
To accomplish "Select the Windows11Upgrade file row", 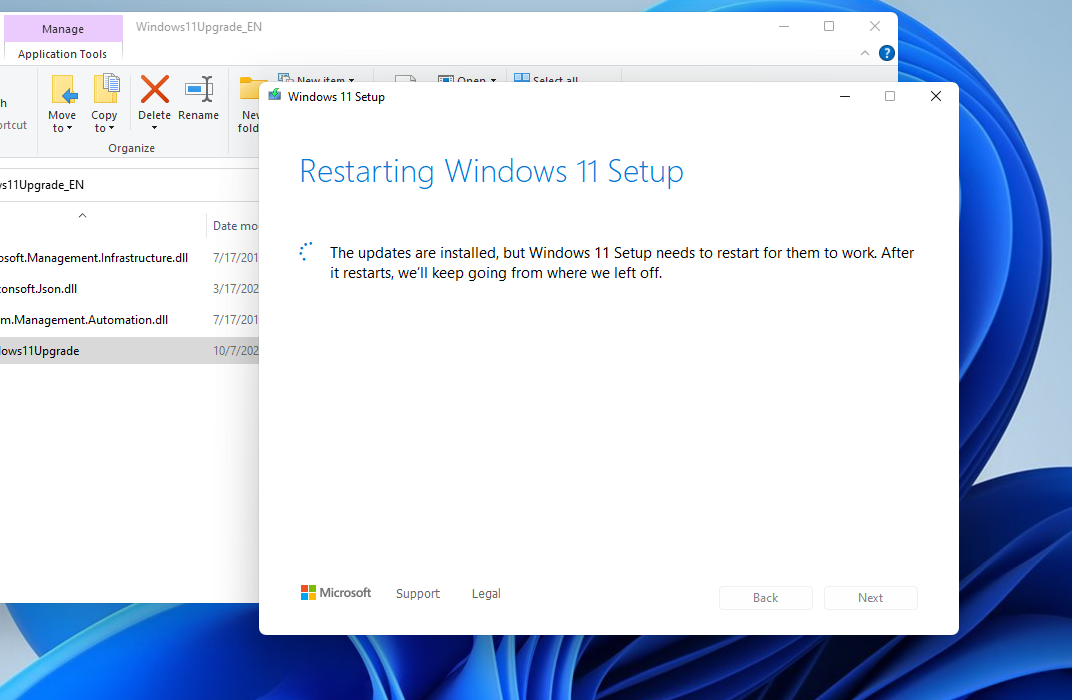I will [129, 351].
